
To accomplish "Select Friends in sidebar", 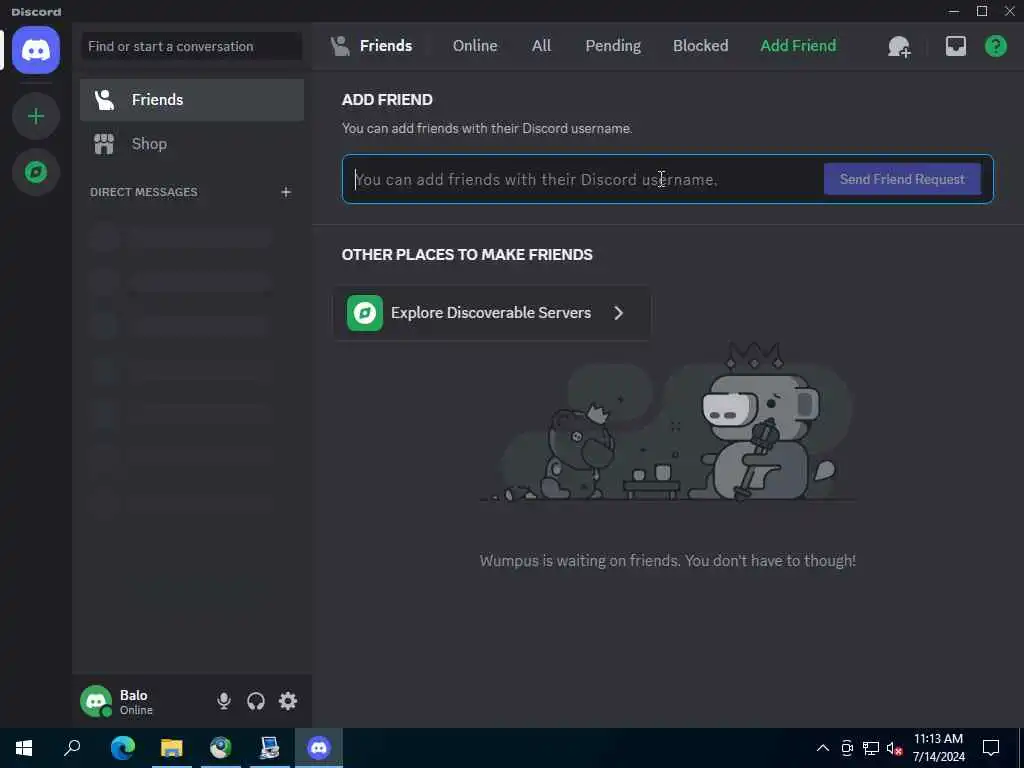I will pyautogui.click(x=192, y=100).
